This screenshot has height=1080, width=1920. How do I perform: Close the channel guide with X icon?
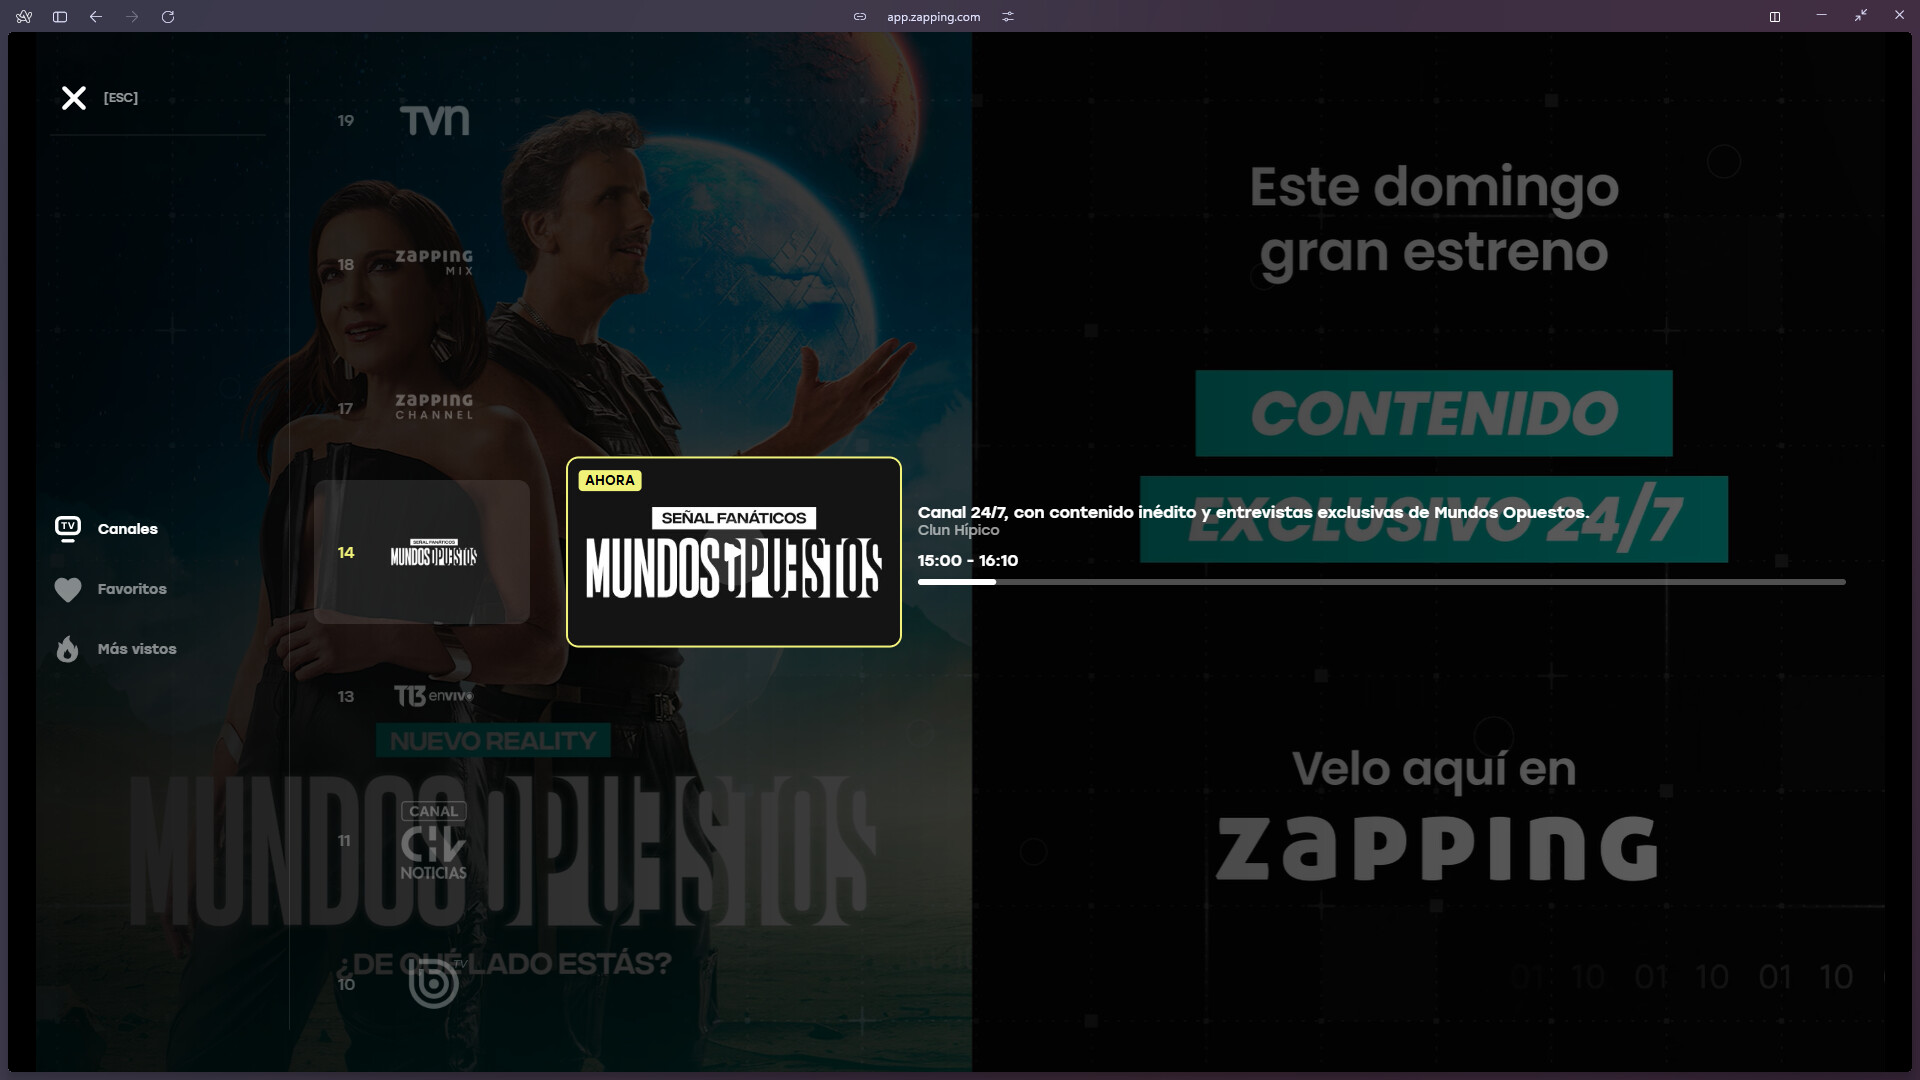[x=73, y=98]
